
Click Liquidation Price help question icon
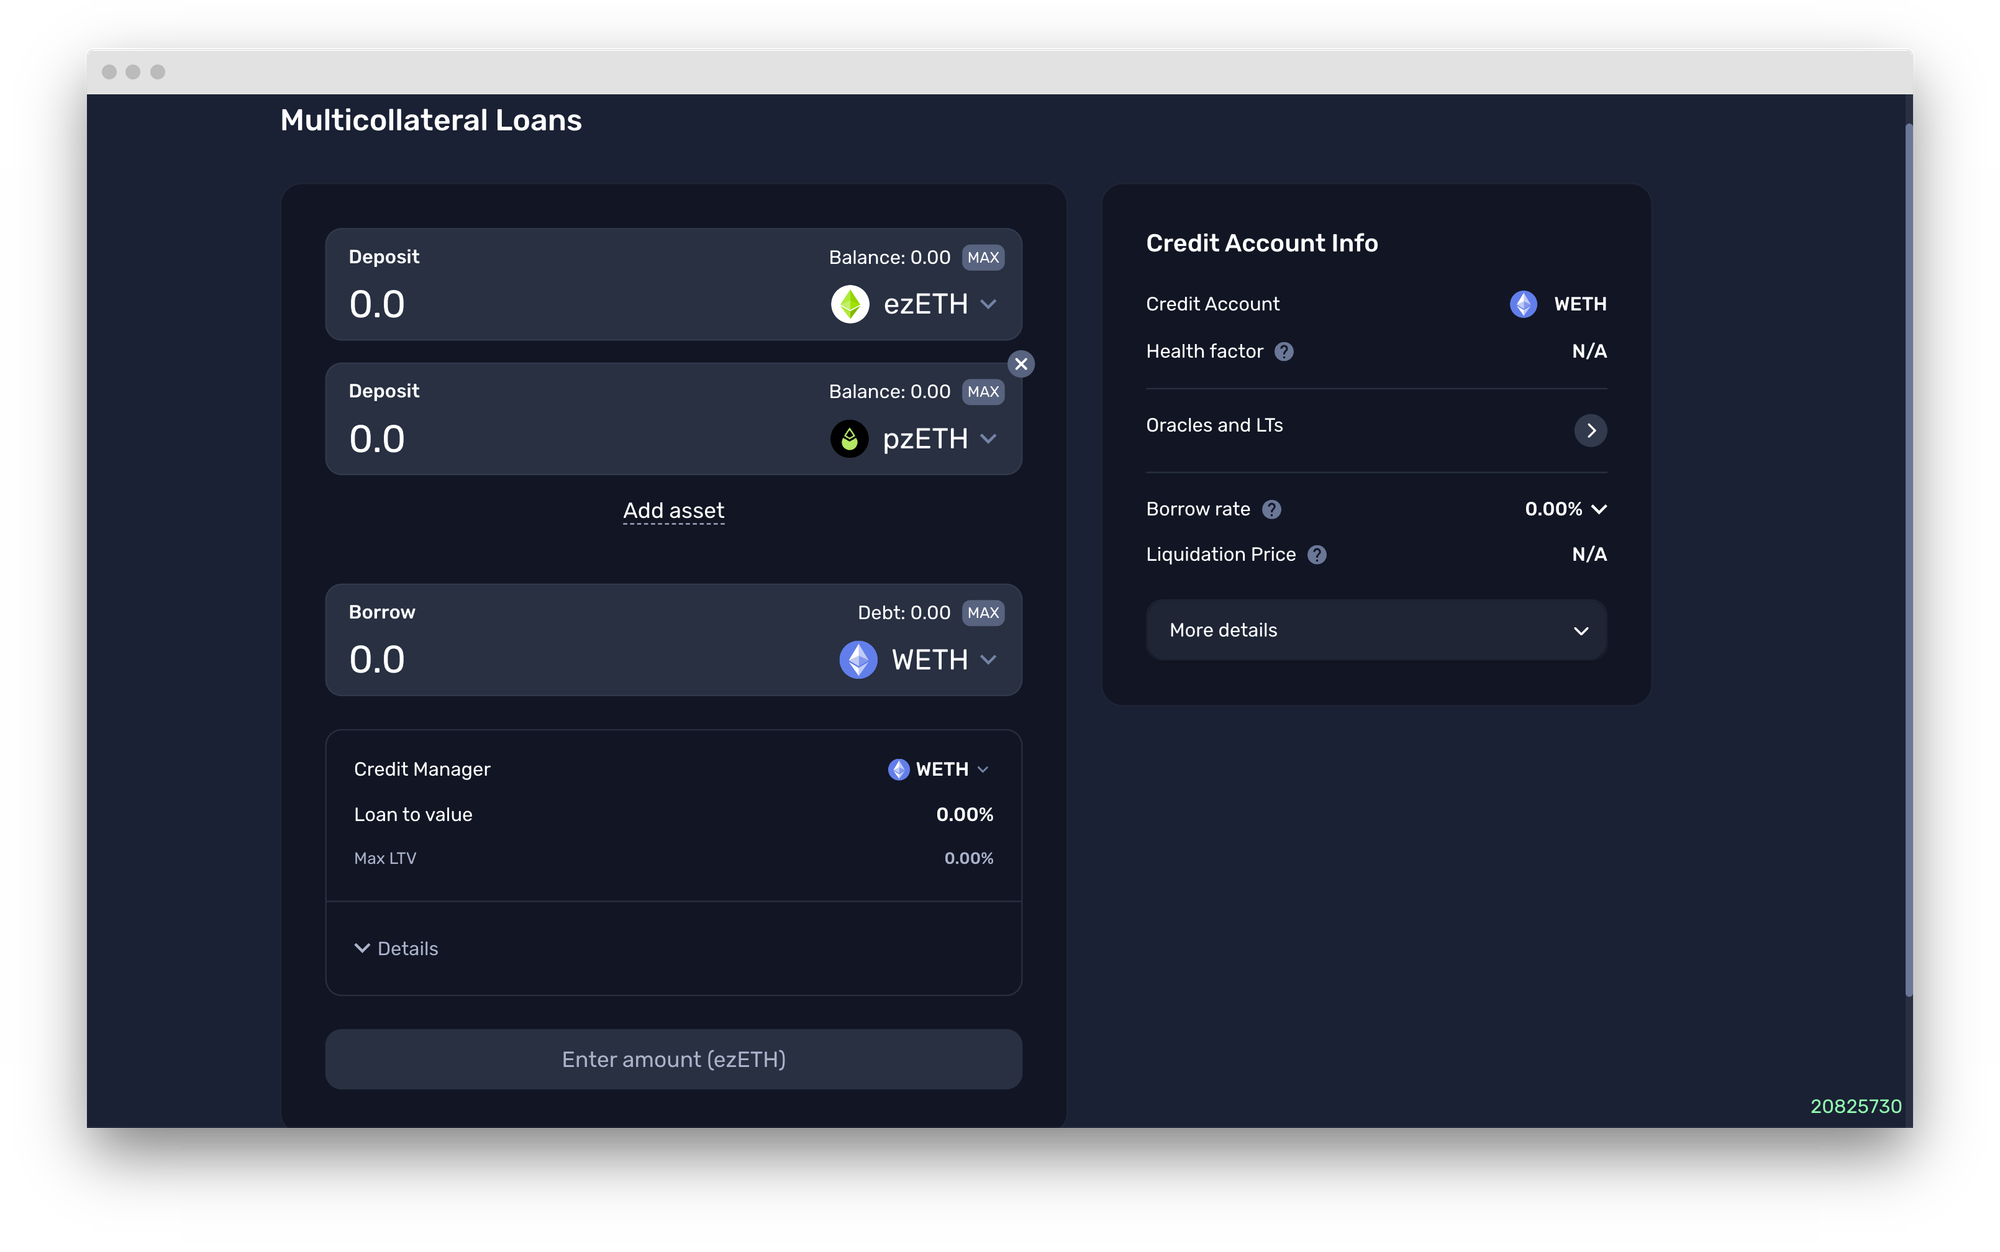(x=1317, y=555)
